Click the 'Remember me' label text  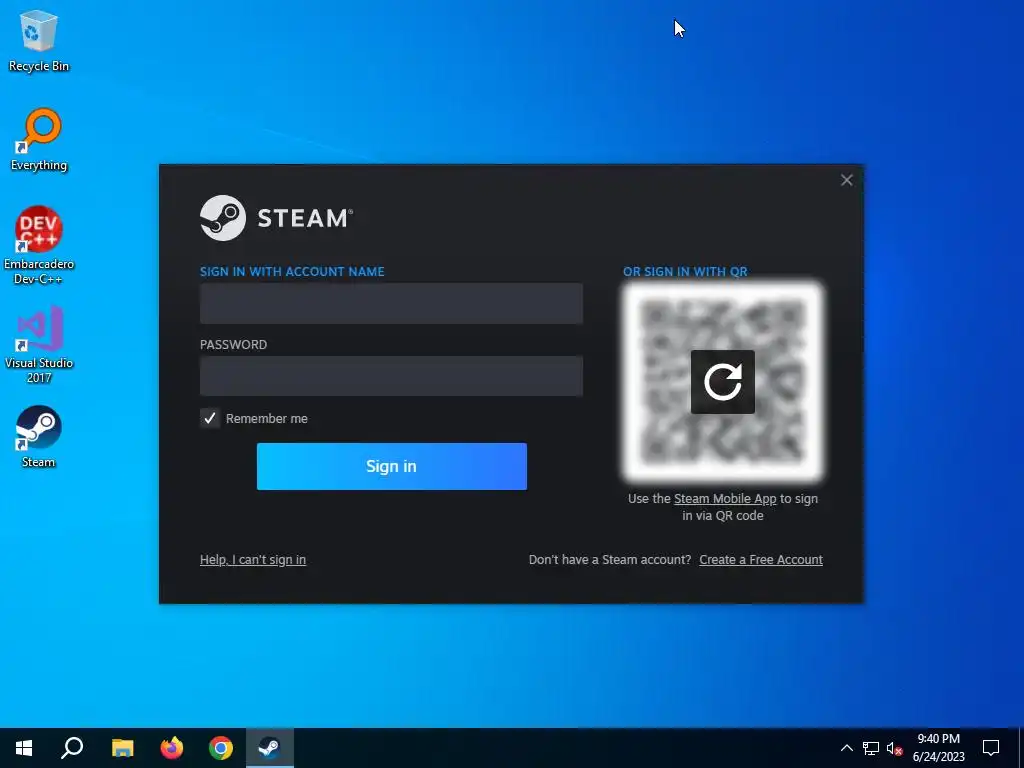pyautogui.click(x=266, y=419)
